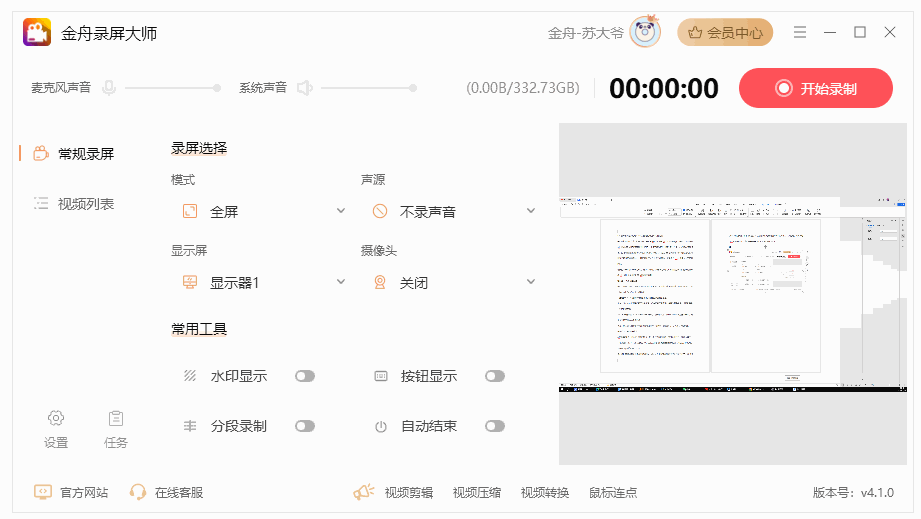Click the monitor icon beside 官方网站

pyautogui.click(x=43, y=492)
